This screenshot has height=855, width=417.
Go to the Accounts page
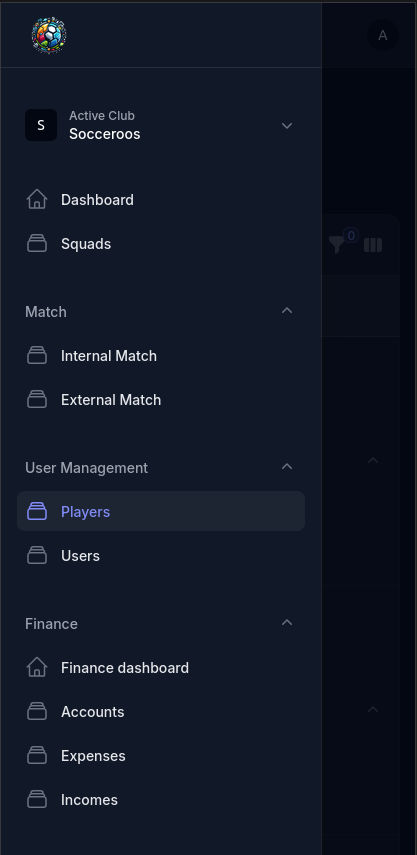point(161,712)
